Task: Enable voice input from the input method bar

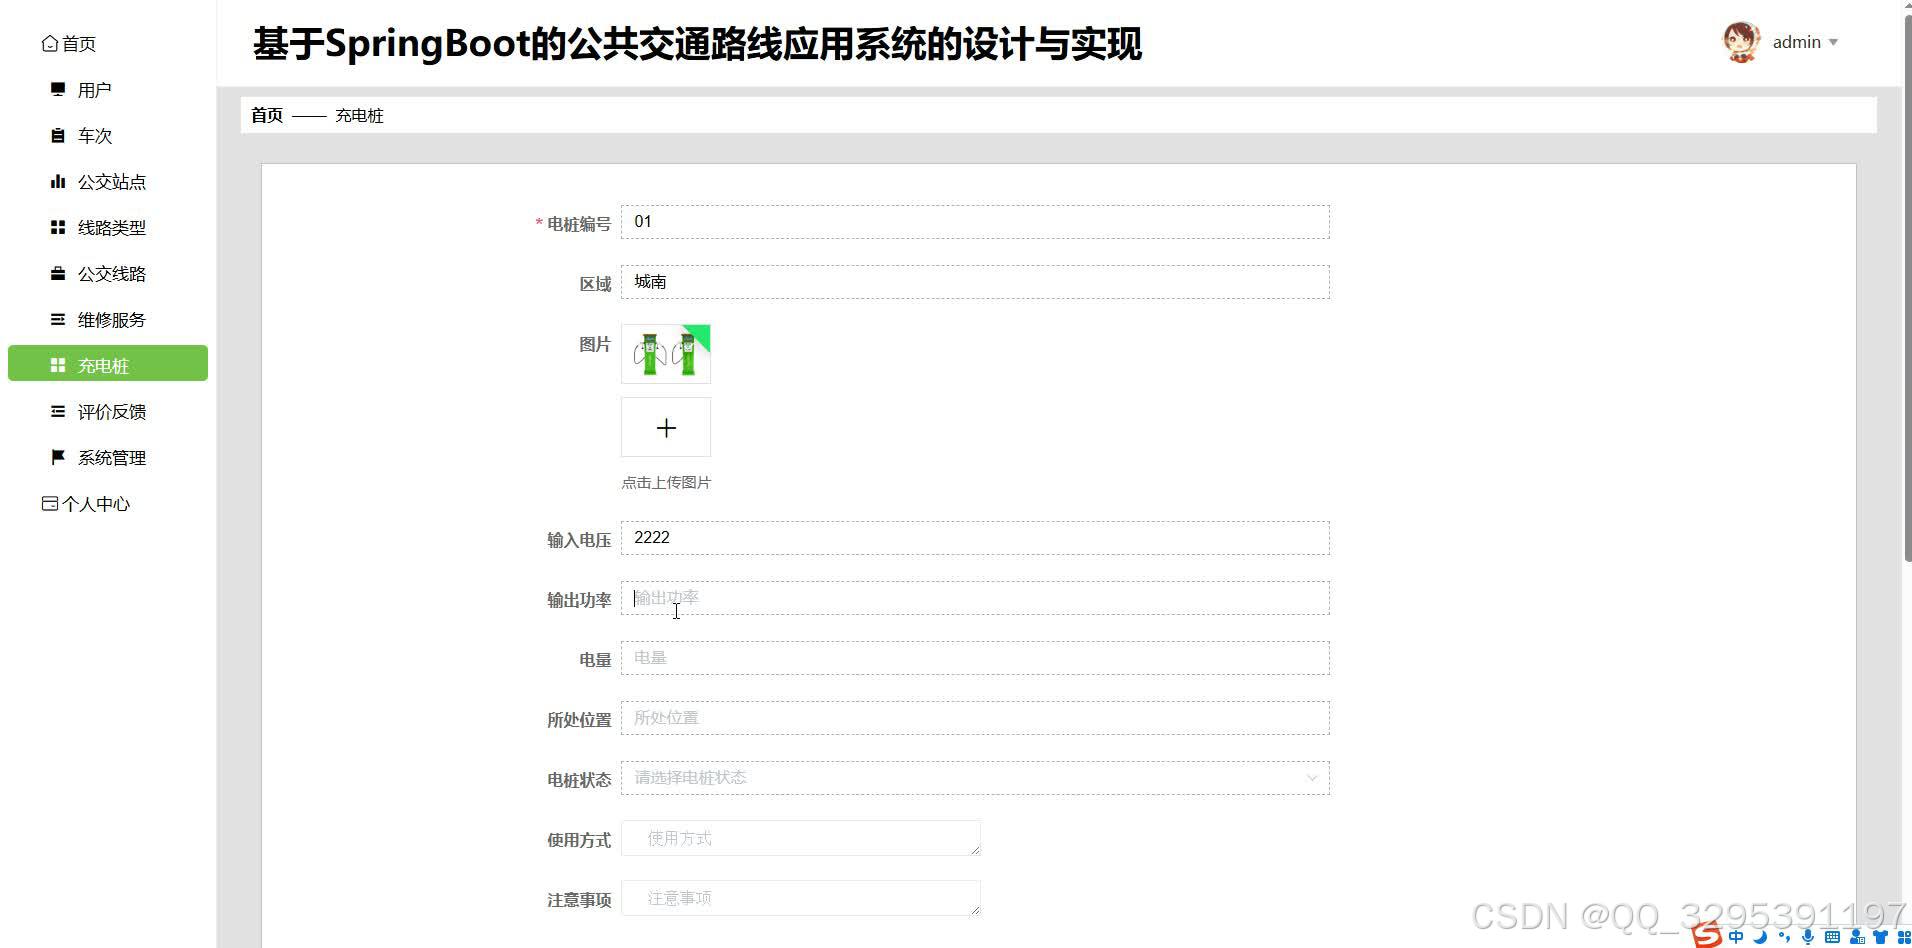Action: pyautogui.click(x=1808, y=937)
